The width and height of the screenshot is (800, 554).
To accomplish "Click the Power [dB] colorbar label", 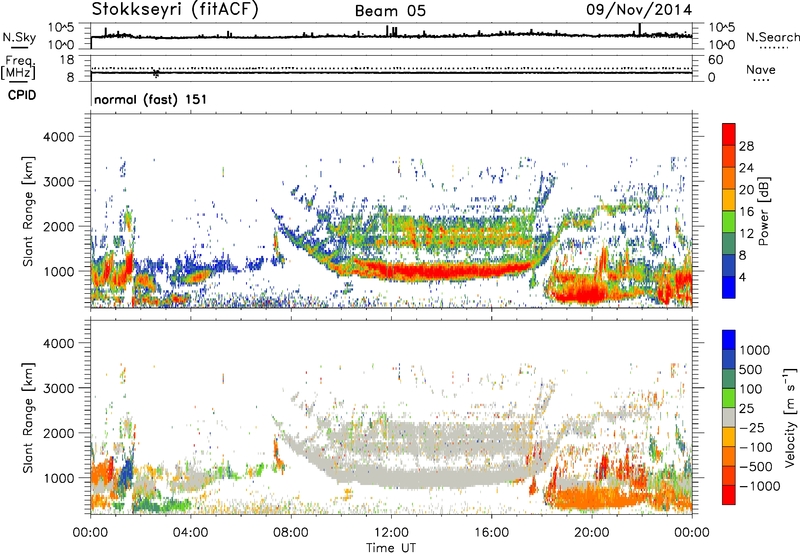I will tap(764, 211).
